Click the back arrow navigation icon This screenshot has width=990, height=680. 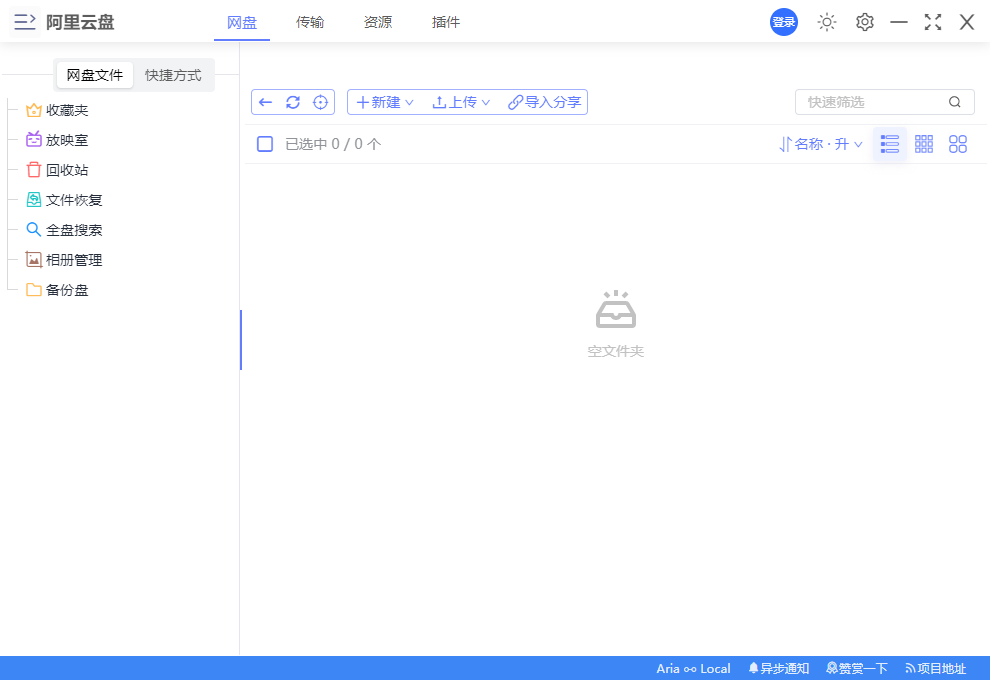pyautogui.click(x=266, y=102)
